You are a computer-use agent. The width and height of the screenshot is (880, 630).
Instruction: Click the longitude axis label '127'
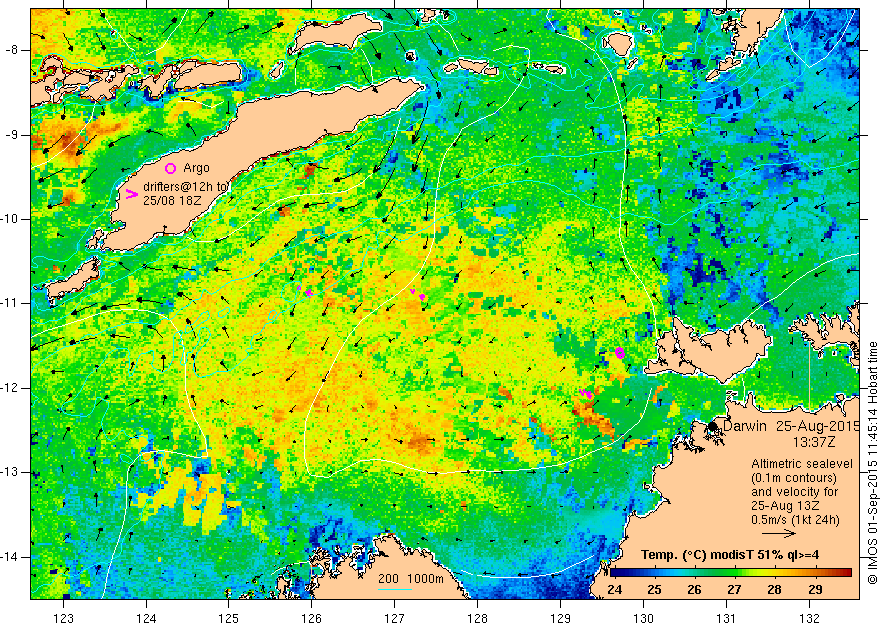395,618
